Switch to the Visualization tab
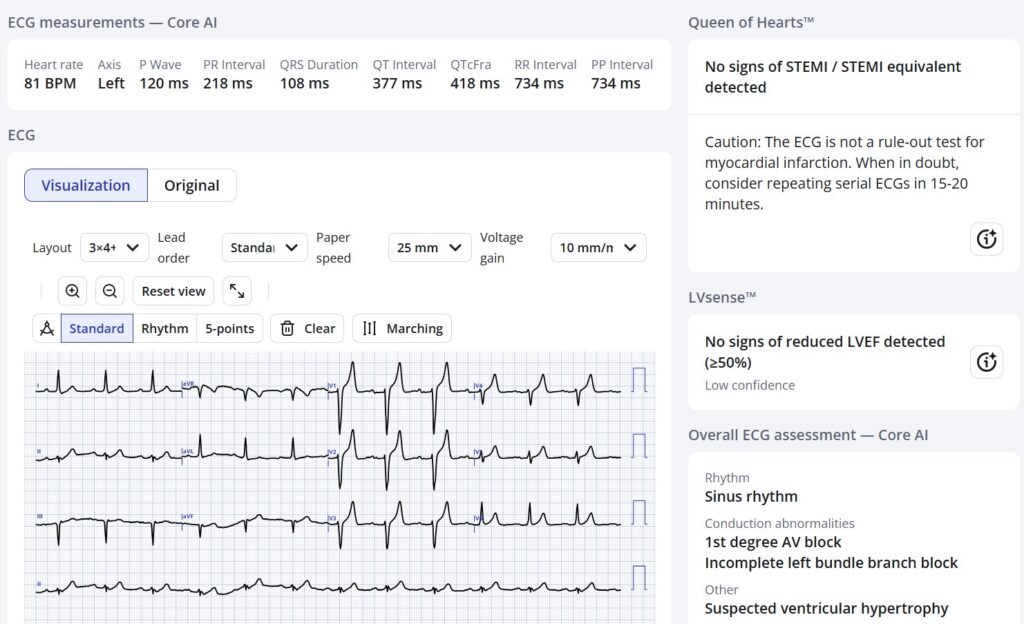Viewport: 1024px width, 624px height. 86,185
